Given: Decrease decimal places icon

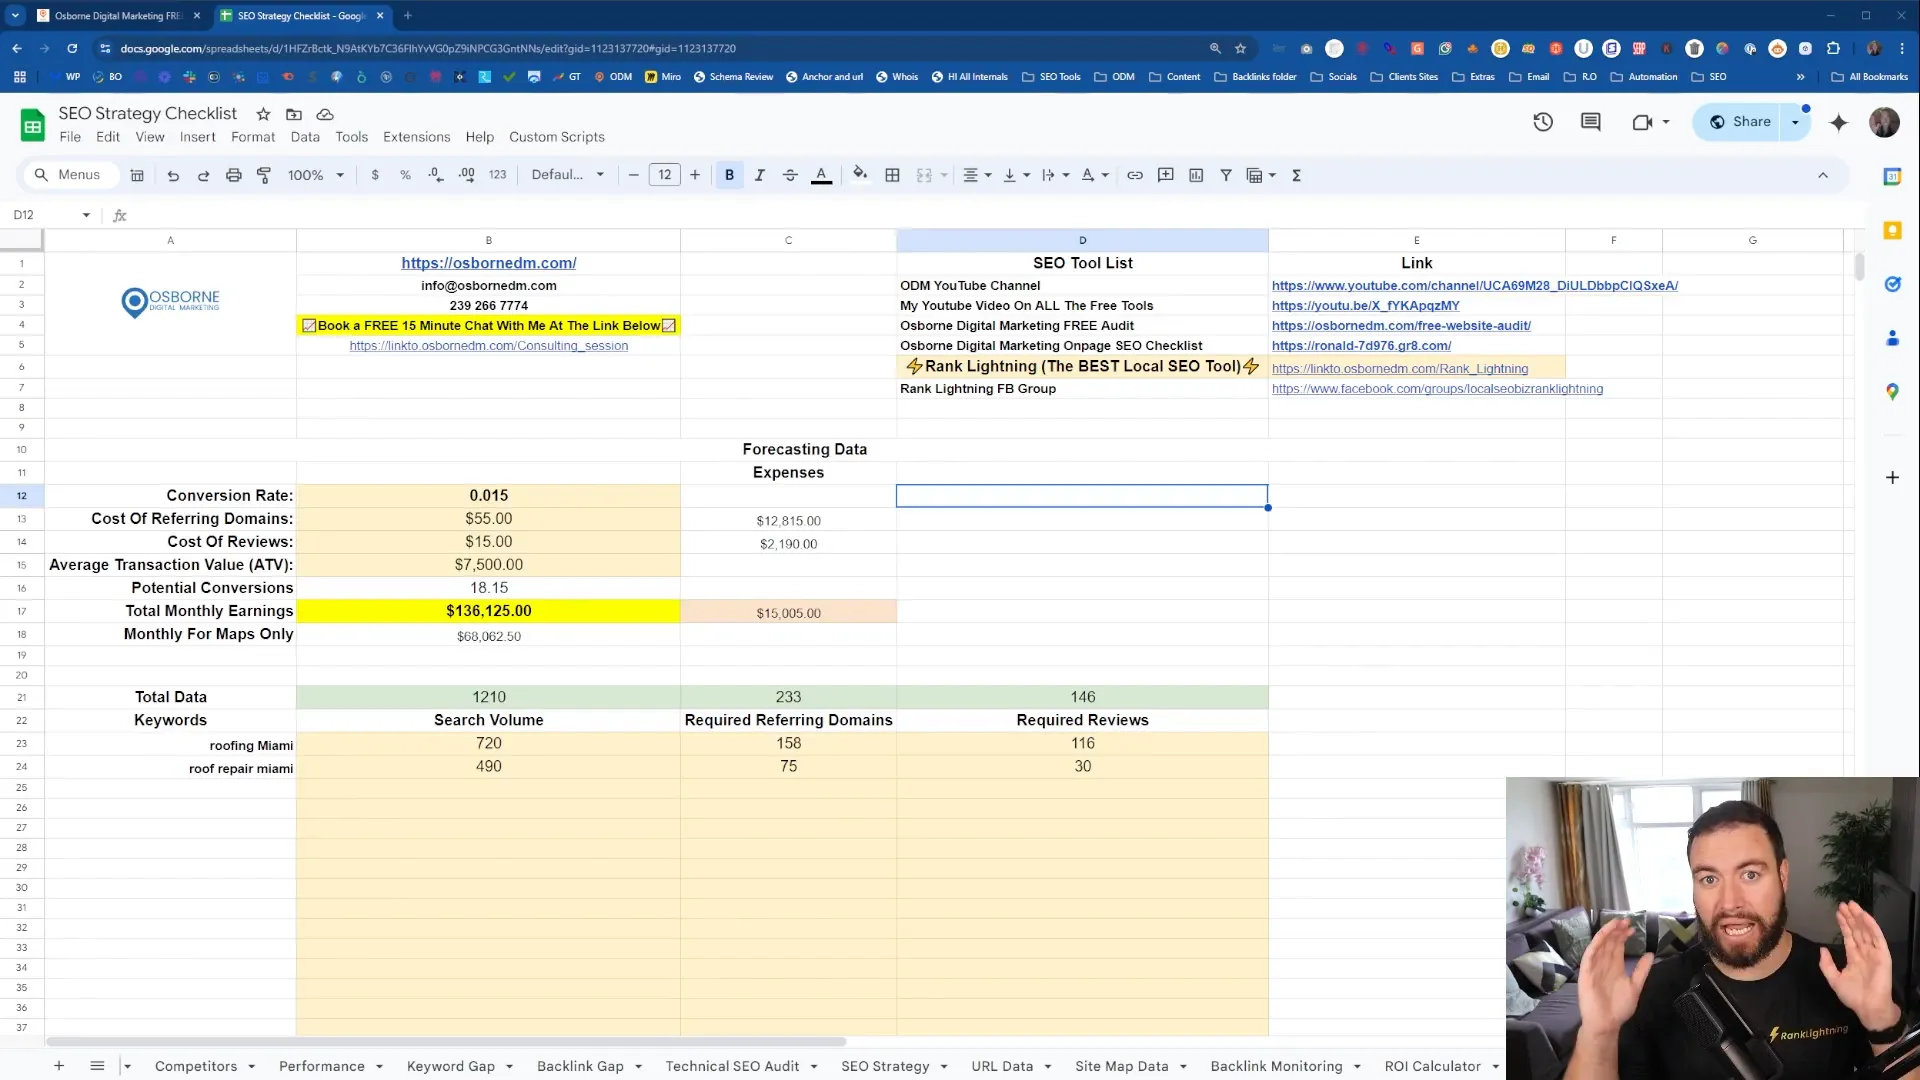Looking at the screenshot, I should [x=435, y=175].
